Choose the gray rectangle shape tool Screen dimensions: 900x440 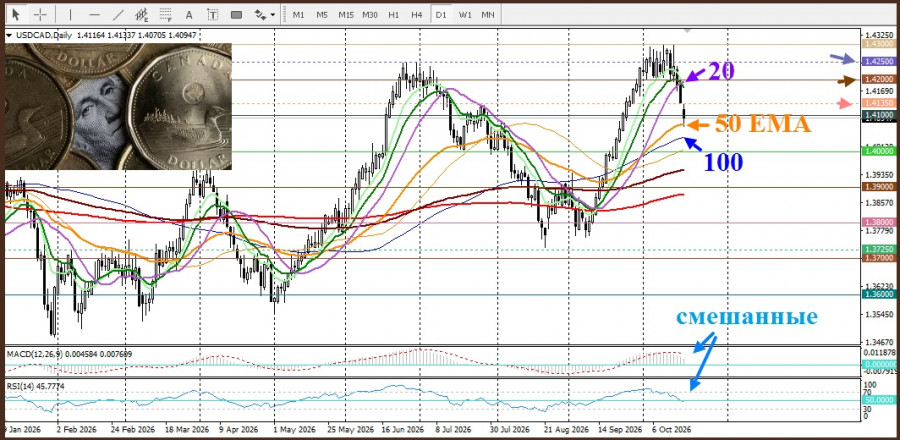click(x=236, y=14)
